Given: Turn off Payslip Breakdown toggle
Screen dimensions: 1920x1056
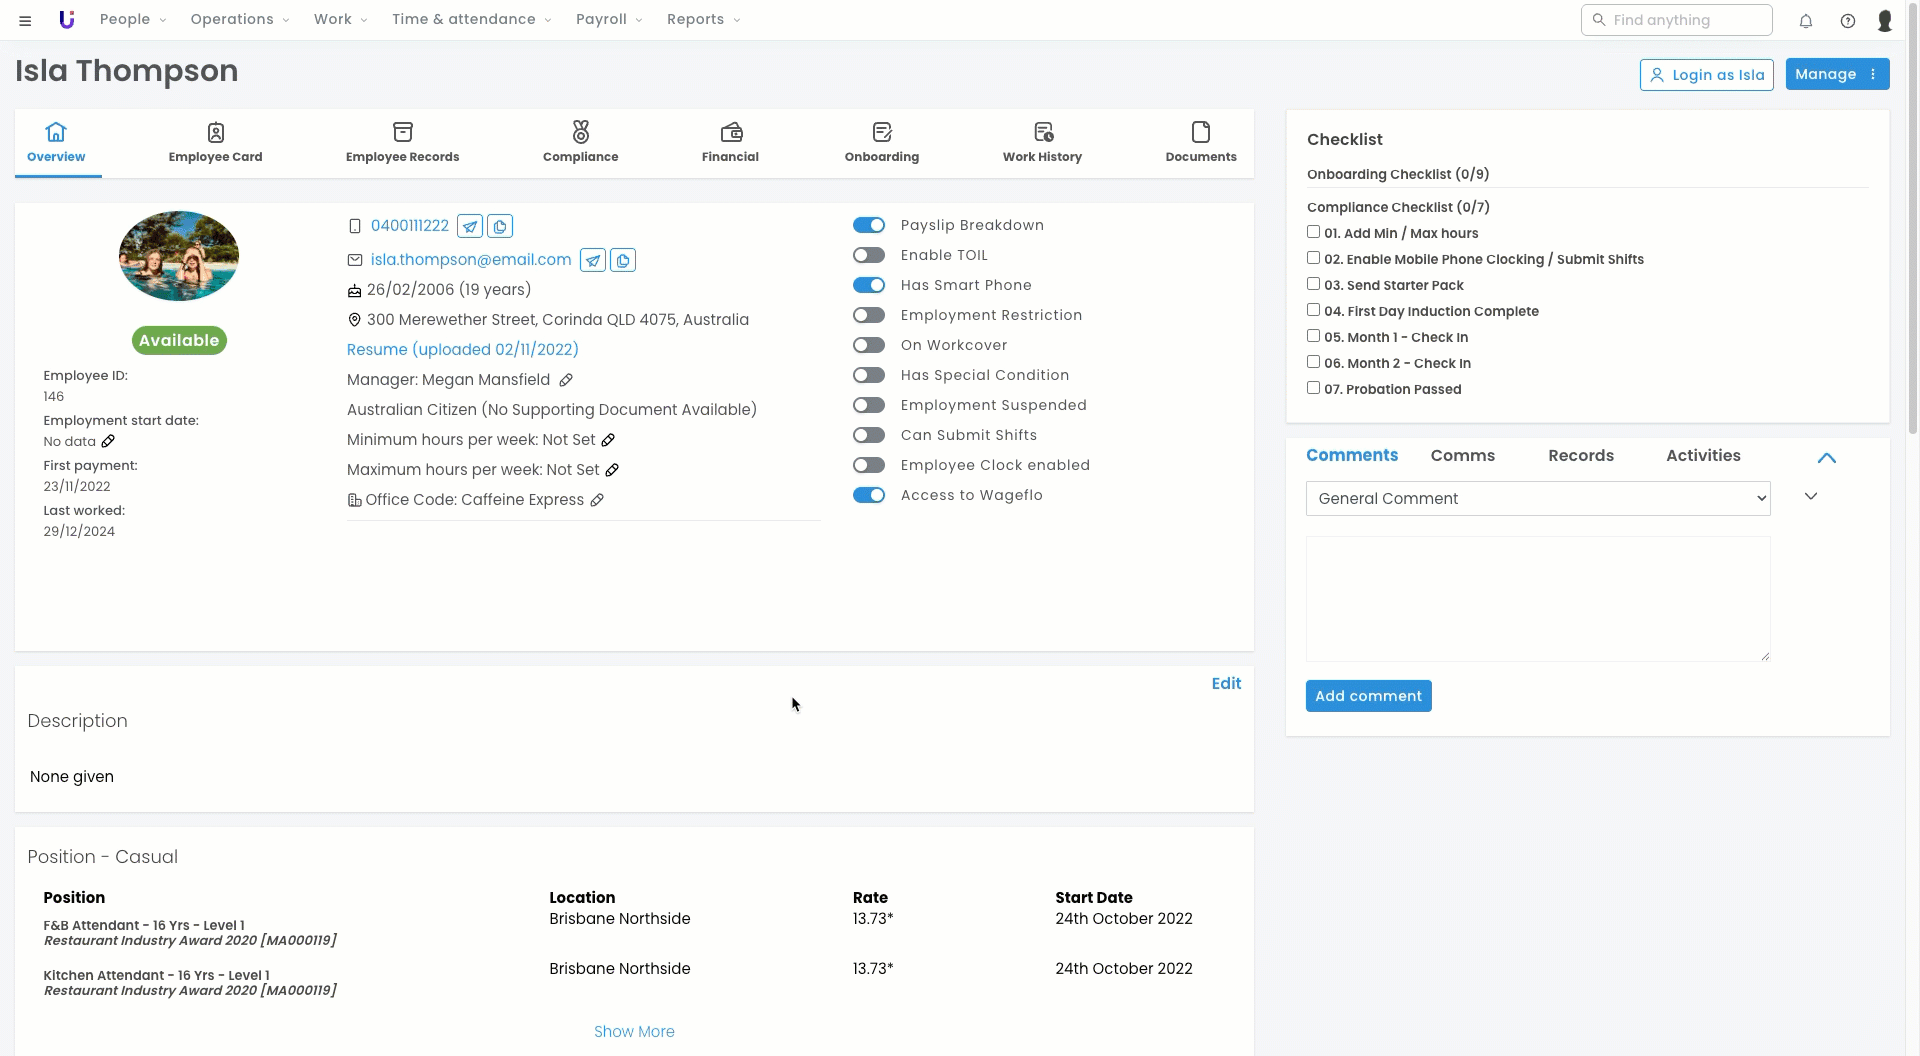Looking at the screenshot, I should pyautogui.click(x=869, y=225).
